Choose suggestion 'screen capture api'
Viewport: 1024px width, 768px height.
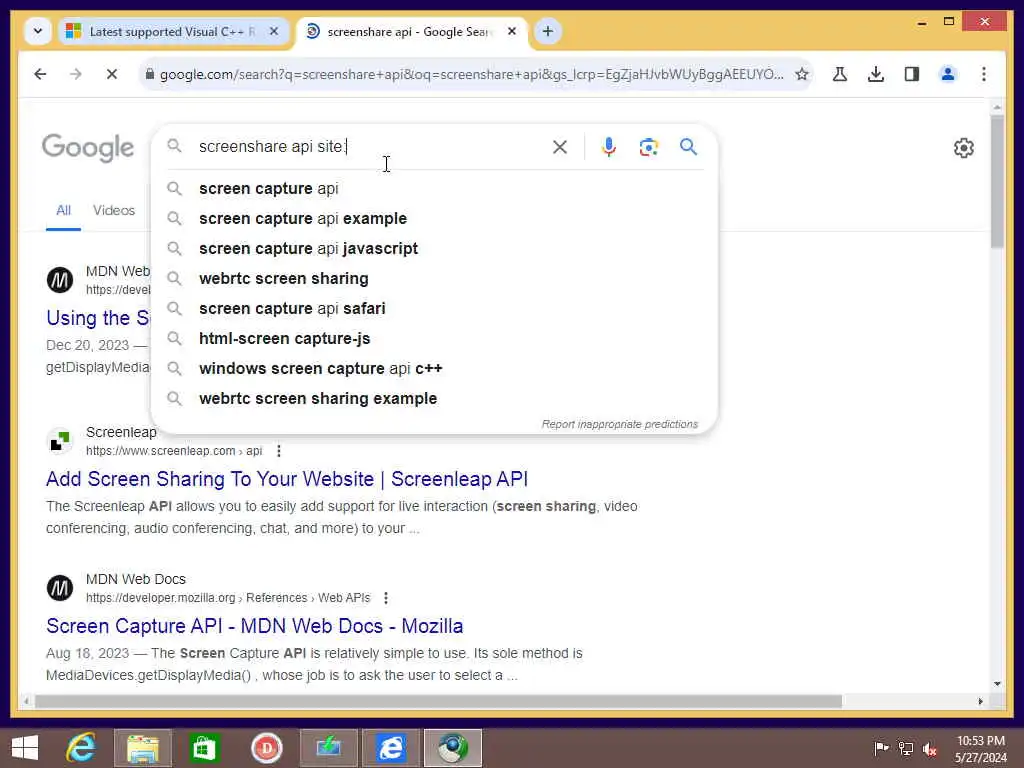pos(434,189)
